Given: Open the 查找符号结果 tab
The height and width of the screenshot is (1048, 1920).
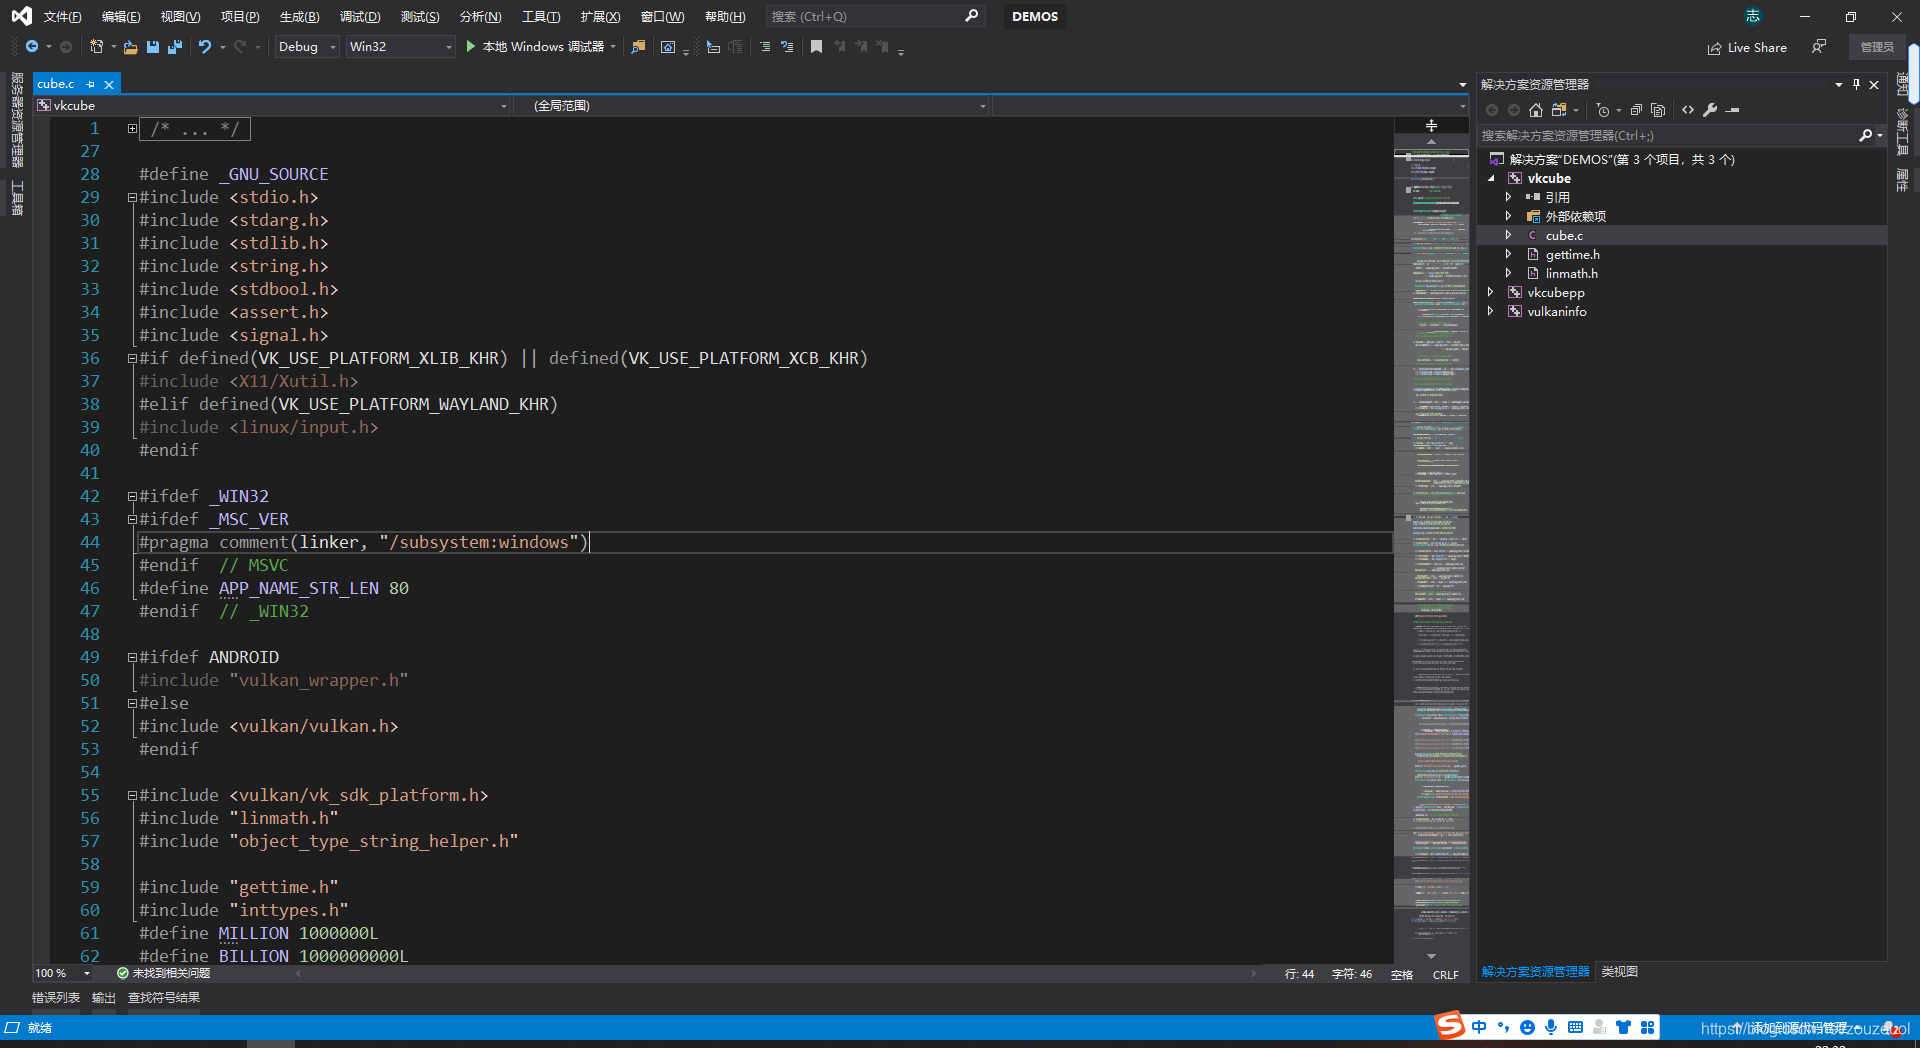Looking at the screenshot, I should [x=164, y=998].
